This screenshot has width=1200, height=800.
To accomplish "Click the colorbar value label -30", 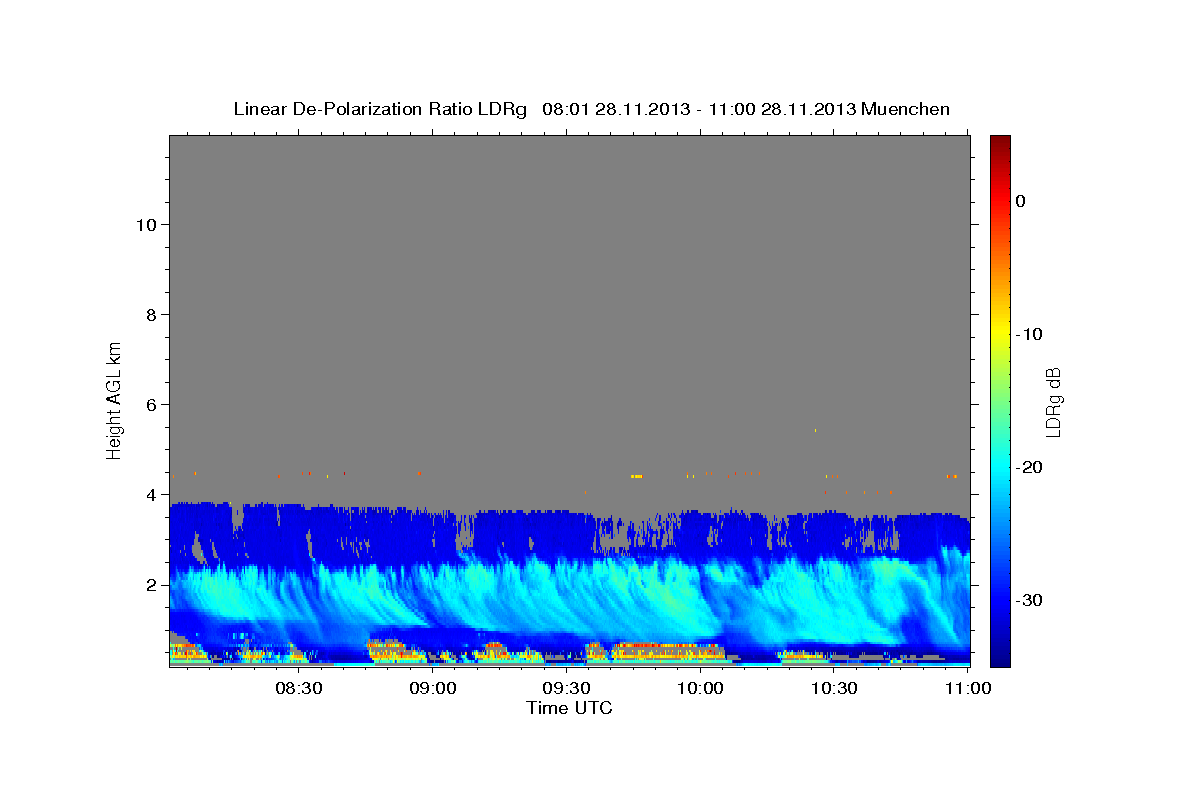I will pos(1029,600).
